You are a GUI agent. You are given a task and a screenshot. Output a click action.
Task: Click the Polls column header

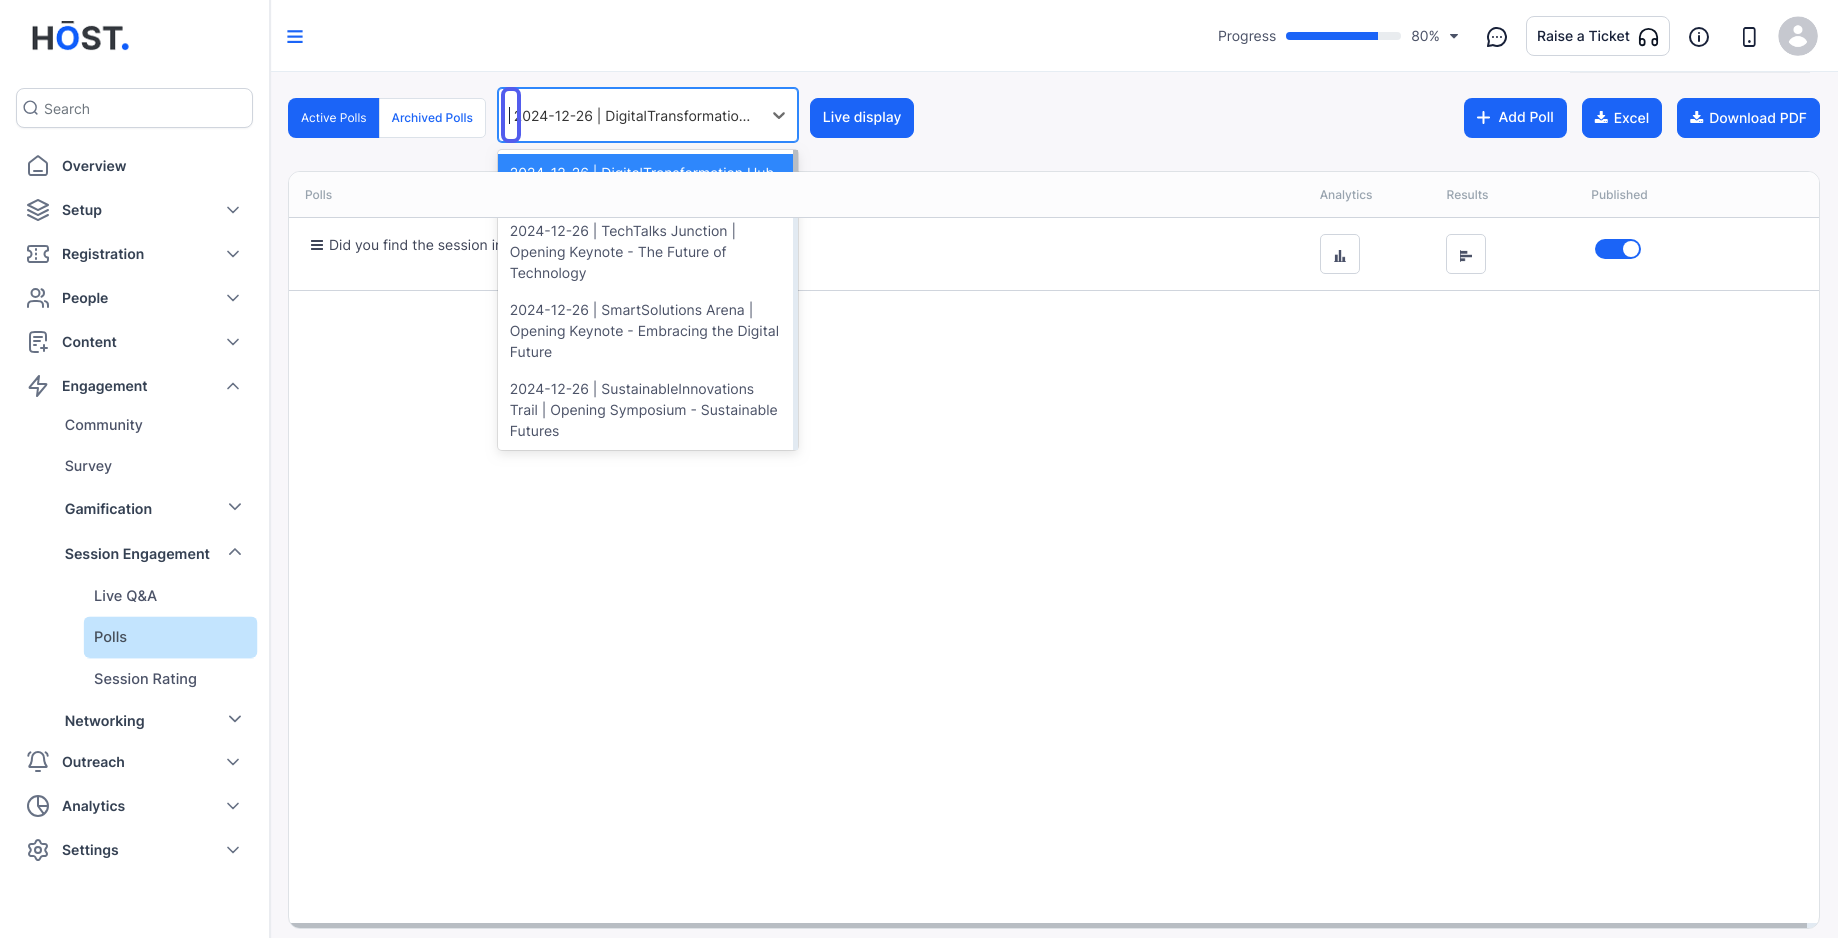(x=318, y=195)
